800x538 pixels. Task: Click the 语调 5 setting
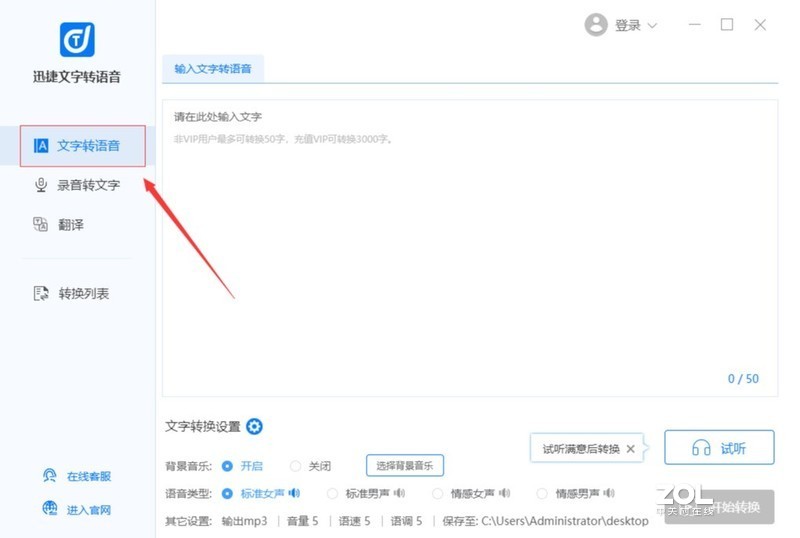tap(407, 521)
